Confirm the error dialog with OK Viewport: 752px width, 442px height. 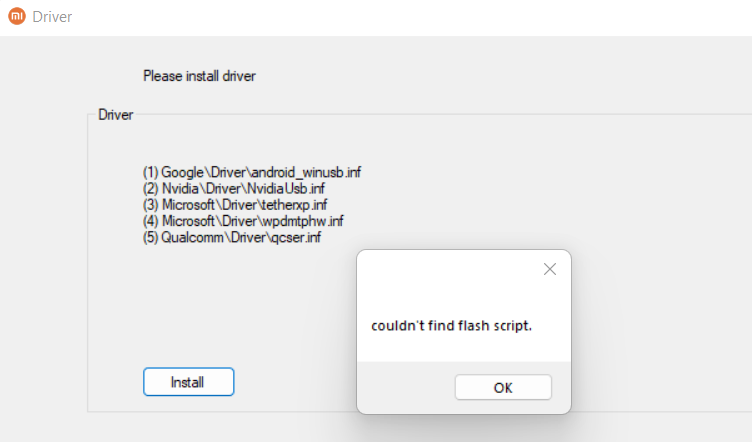(x=503, y=387)
